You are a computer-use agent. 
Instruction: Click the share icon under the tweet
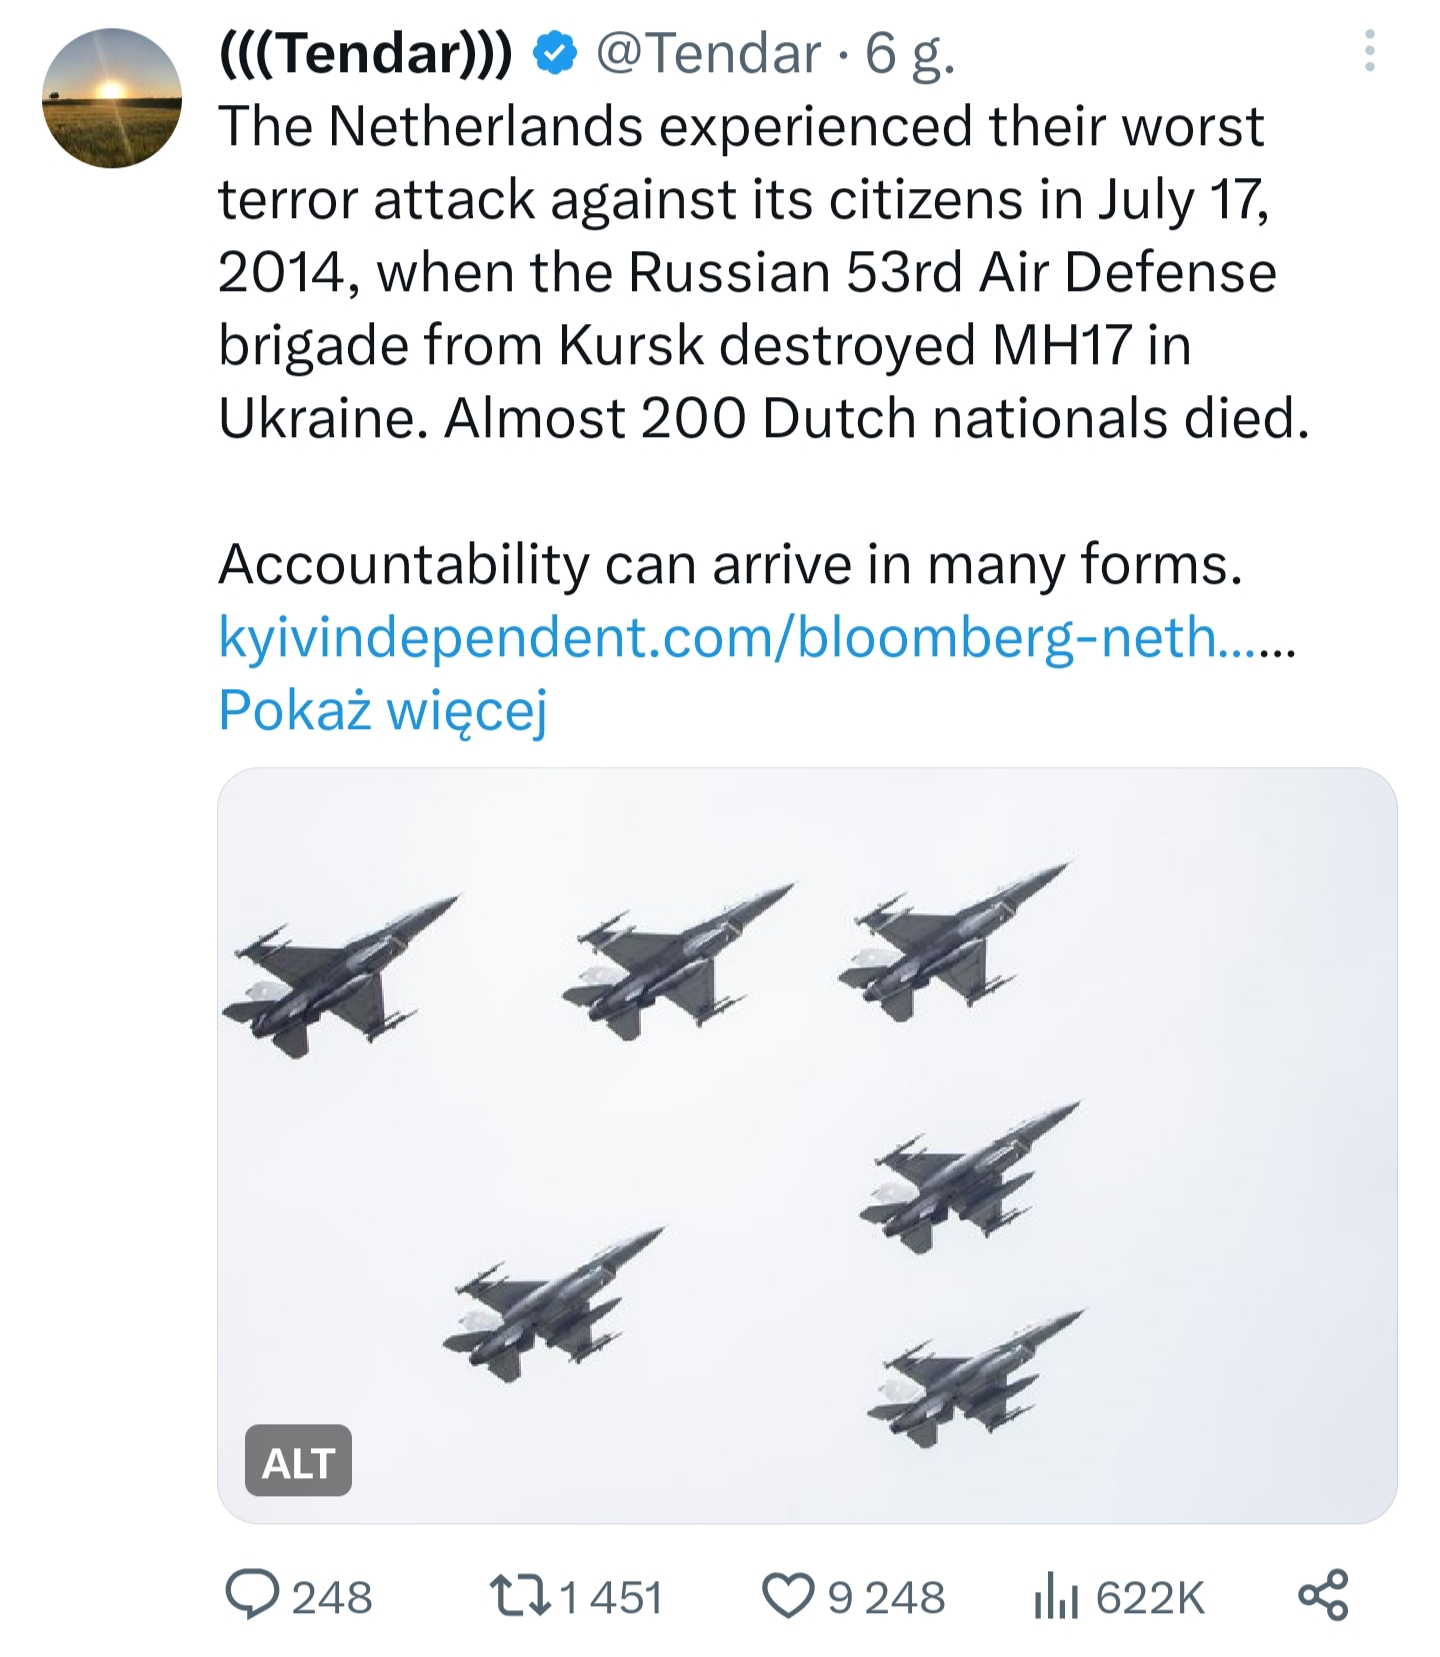pyautogui.click(x=1324, y=1595)
